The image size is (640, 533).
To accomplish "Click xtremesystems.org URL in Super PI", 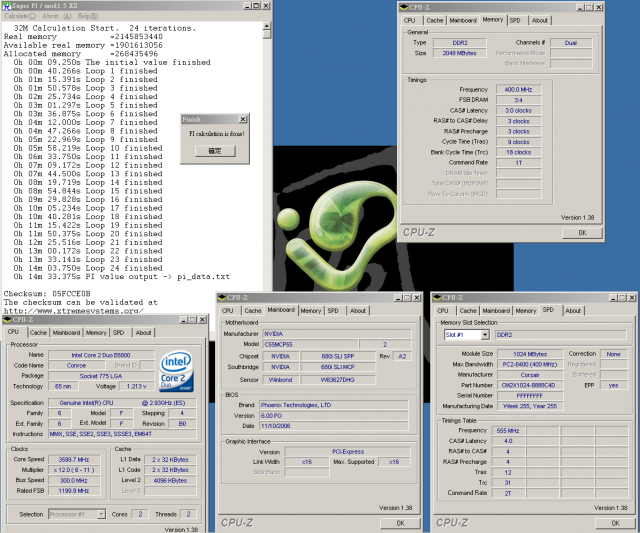I will 74,311.
